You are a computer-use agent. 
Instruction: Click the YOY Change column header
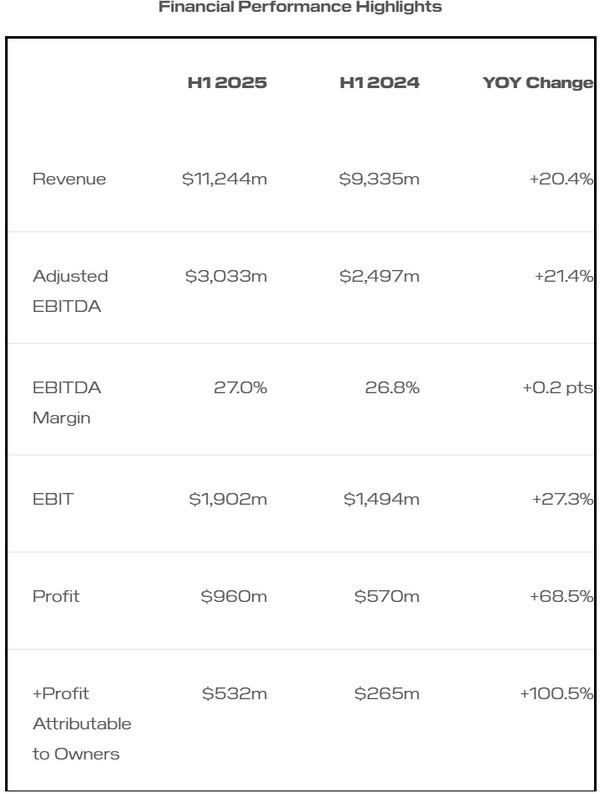point(538,83)
